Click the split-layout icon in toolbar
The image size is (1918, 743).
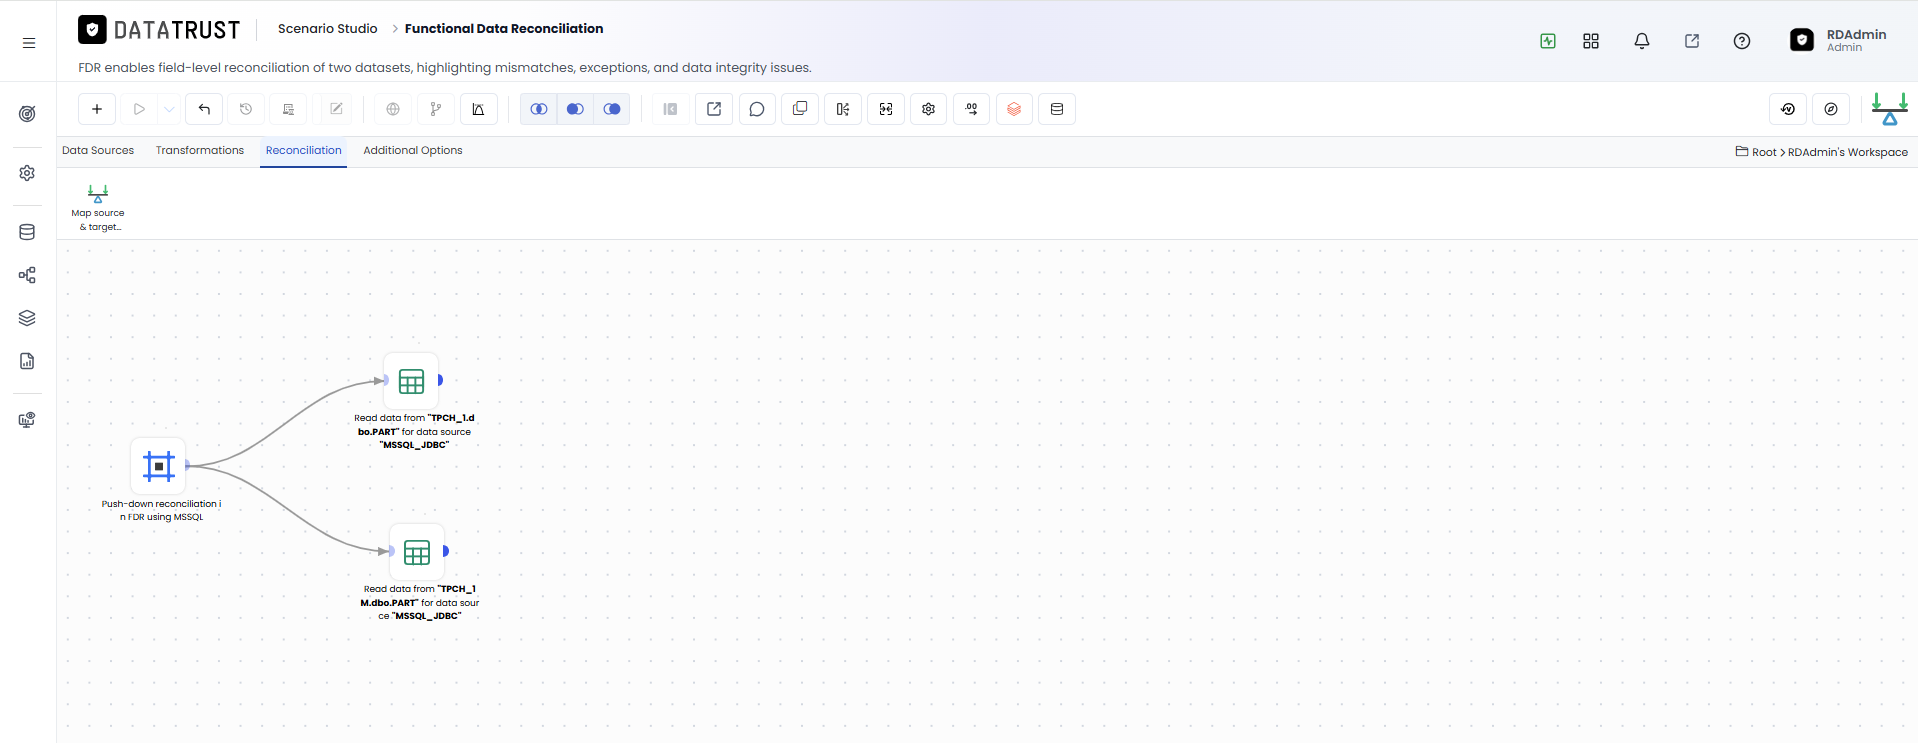[843, 109]
